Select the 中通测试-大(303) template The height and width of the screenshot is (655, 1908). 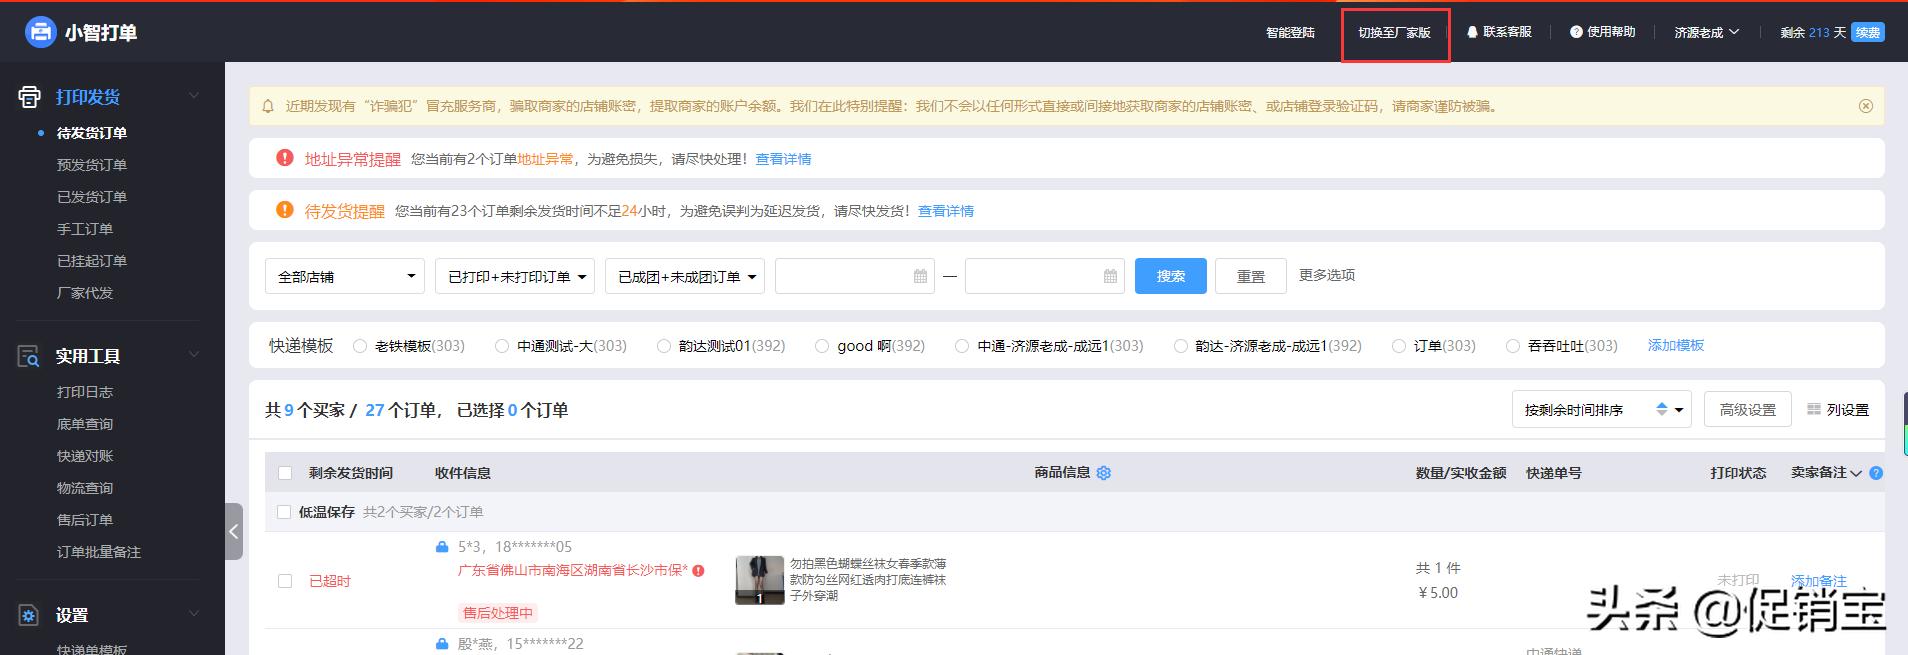tap(502, 346)
